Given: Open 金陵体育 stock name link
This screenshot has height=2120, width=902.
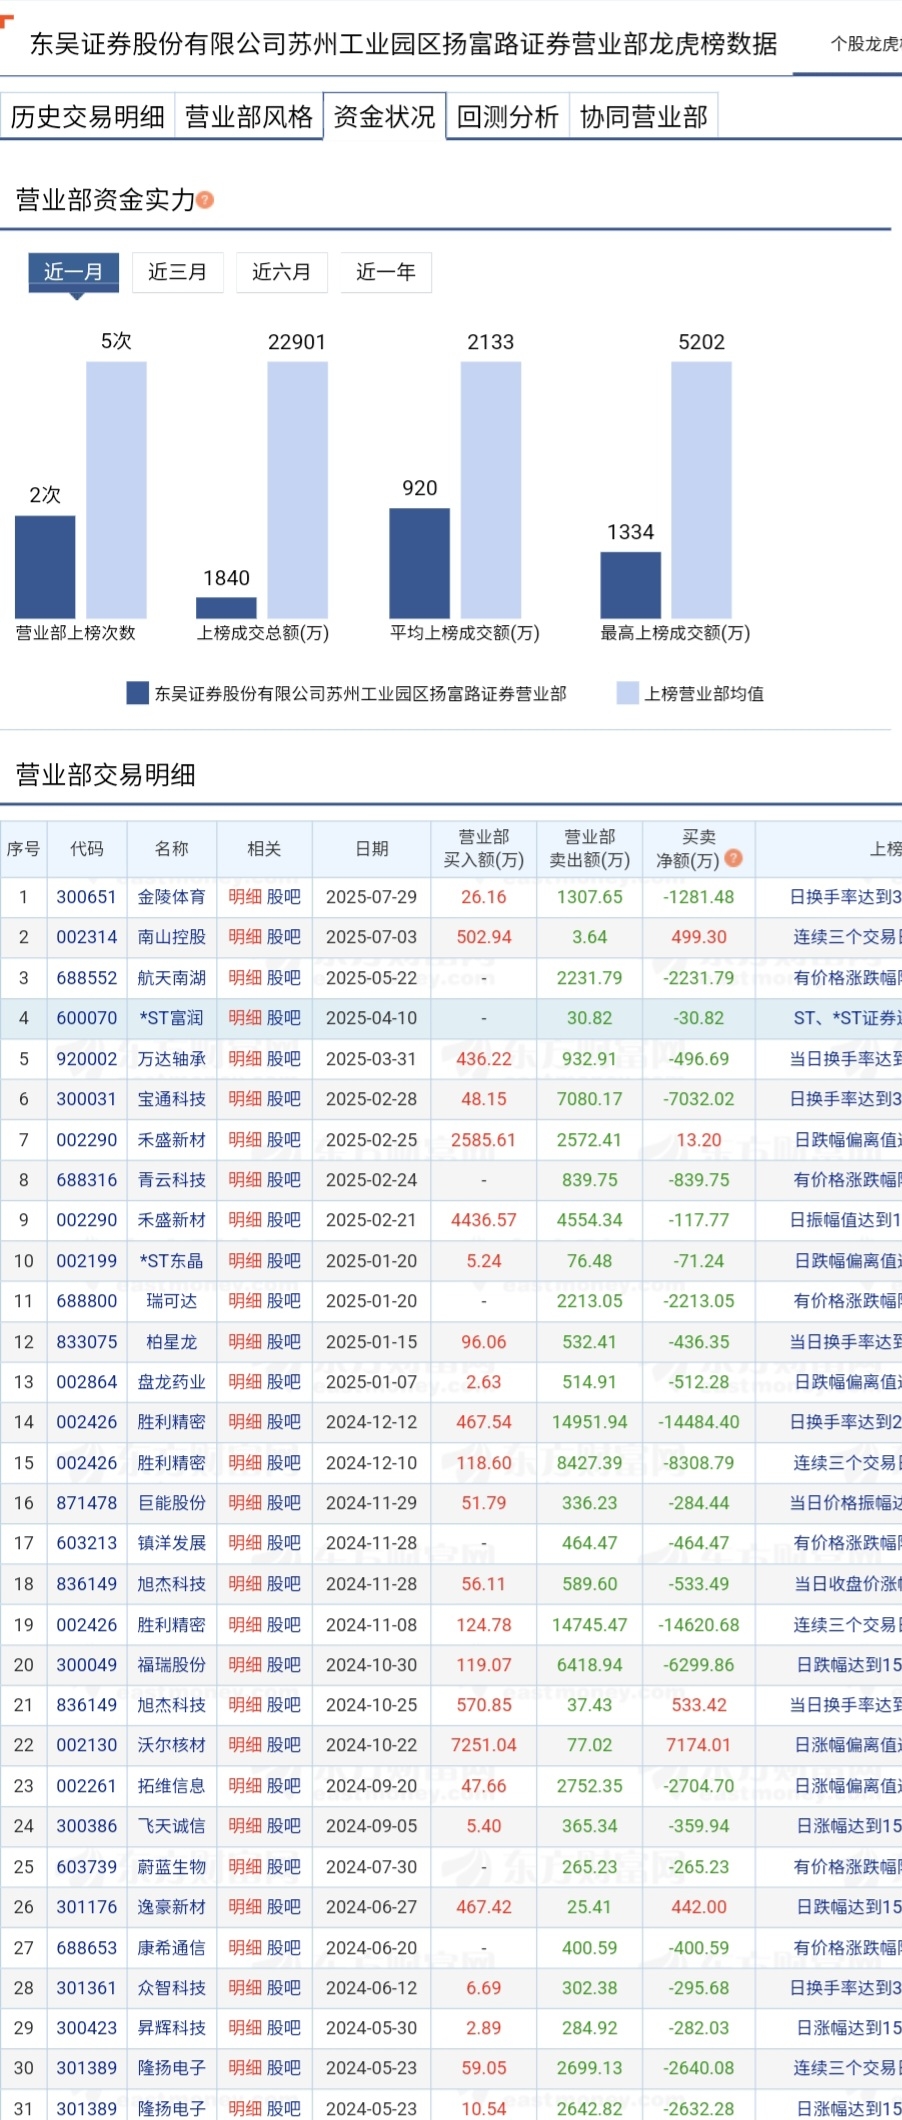Looking at the screenshot, I should pyautogui.click(x=172, y=897).
